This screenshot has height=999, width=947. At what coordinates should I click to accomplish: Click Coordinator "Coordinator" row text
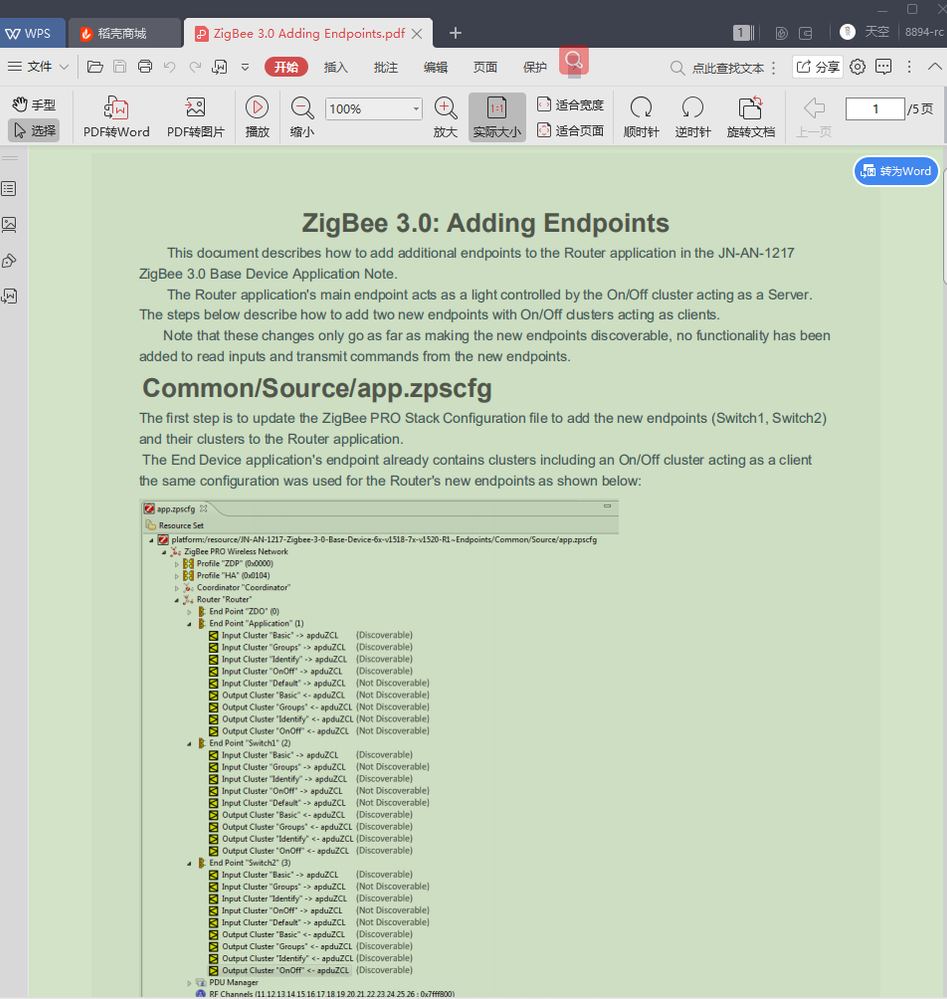click(x=243, y=587)
